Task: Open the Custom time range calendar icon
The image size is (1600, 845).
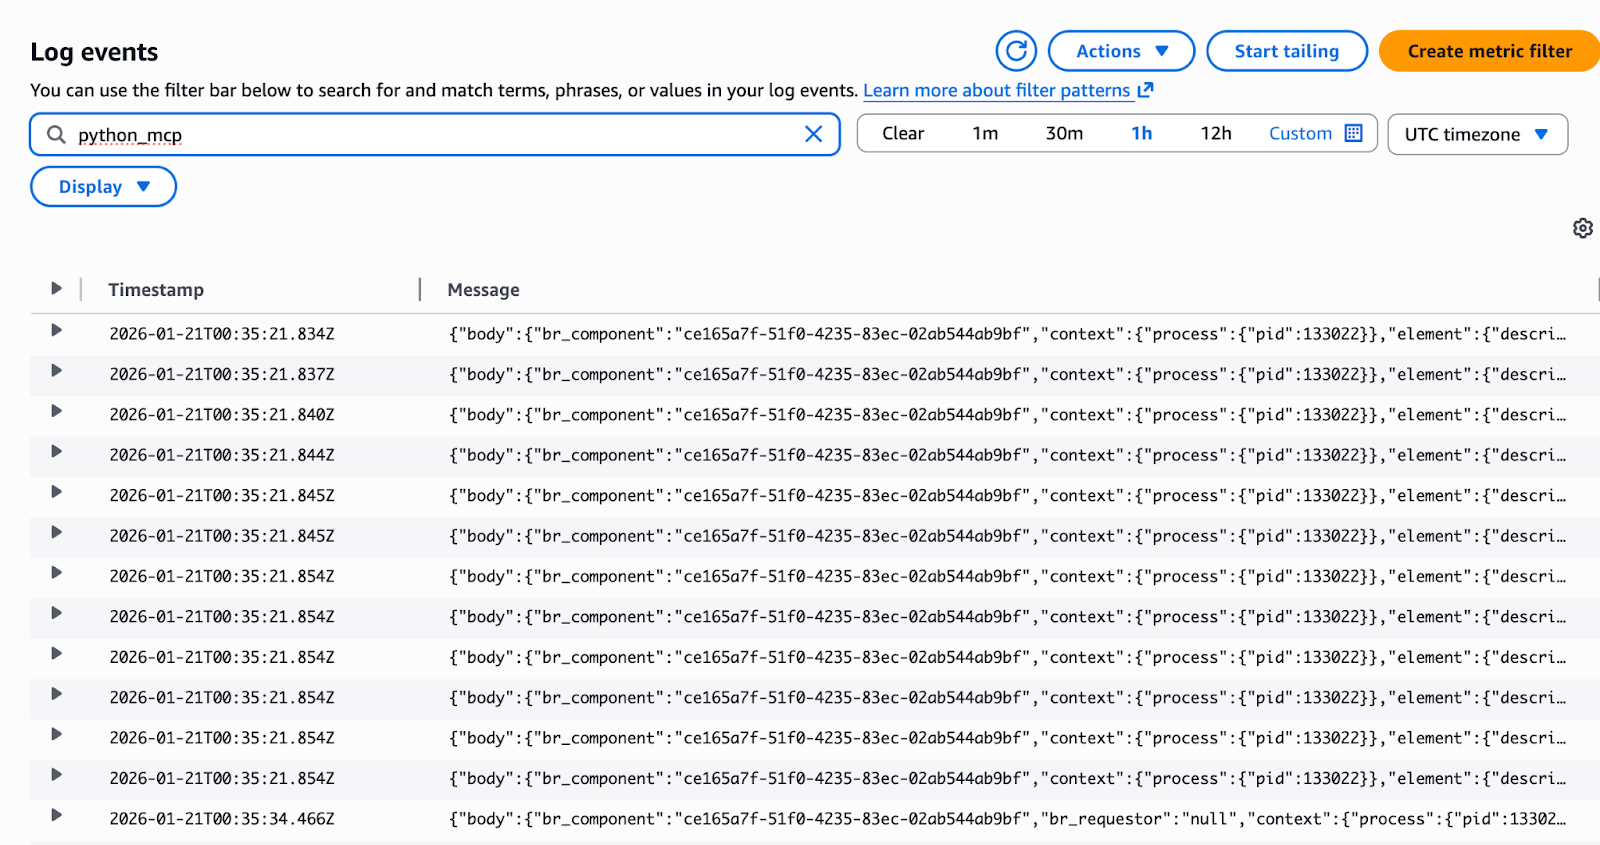Action: pos(1354,133)
